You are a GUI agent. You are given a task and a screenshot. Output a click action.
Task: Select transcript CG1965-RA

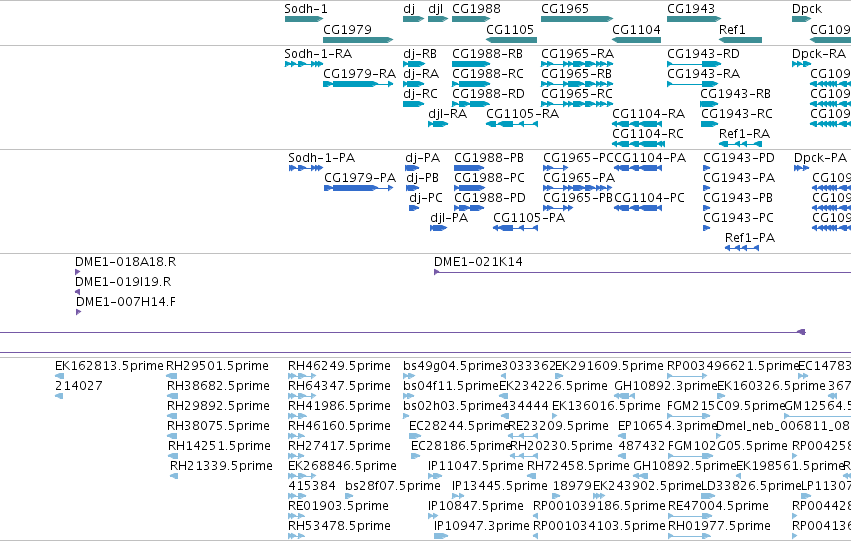[577, 64]
